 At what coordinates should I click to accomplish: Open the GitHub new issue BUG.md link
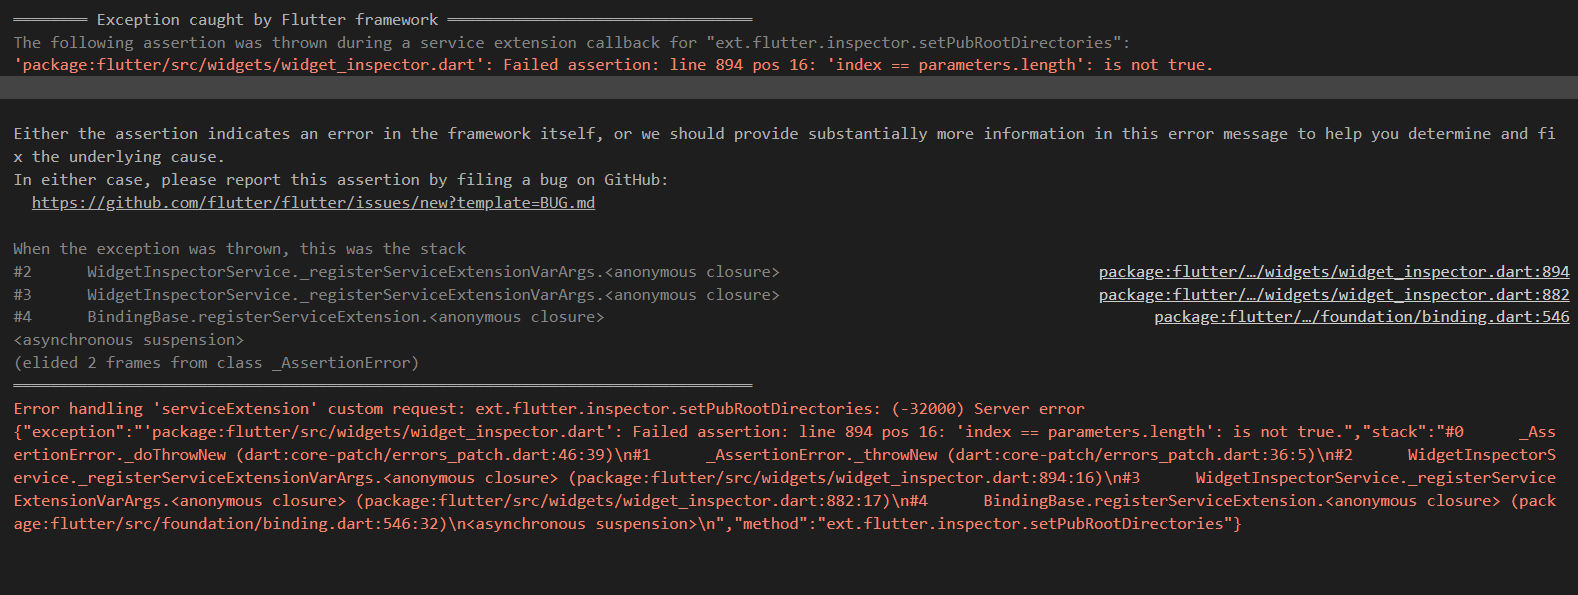[313, 203]
